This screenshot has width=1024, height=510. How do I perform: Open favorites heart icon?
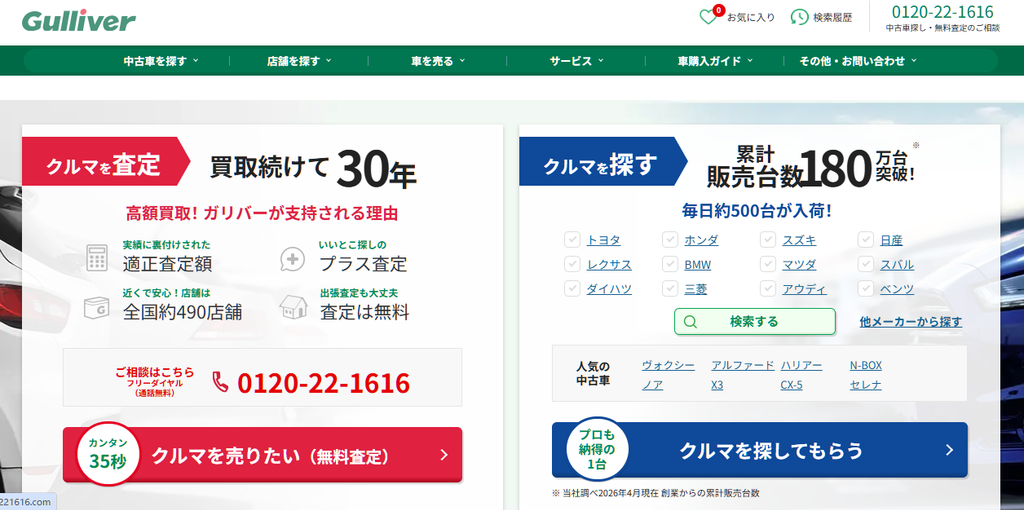pos(709,16)
